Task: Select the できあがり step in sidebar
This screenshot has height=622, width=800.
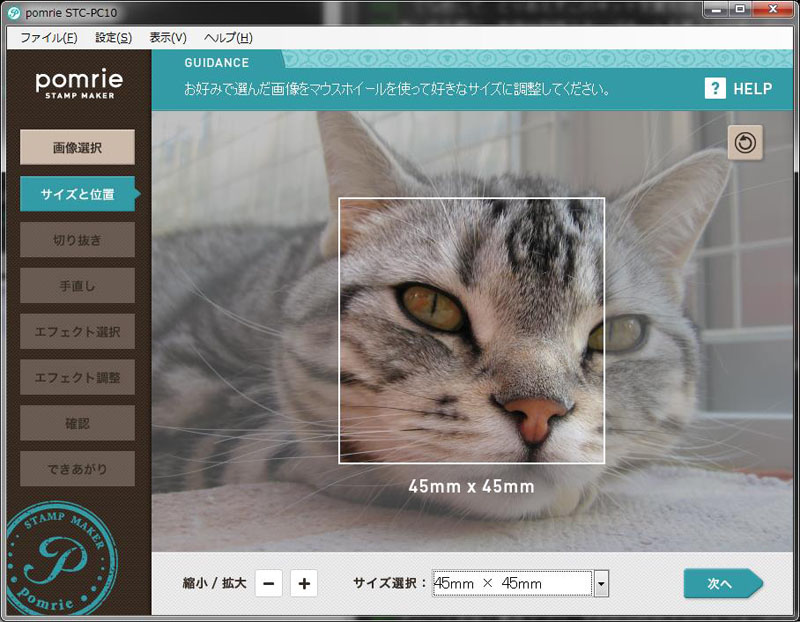Action: pos(76,468)
